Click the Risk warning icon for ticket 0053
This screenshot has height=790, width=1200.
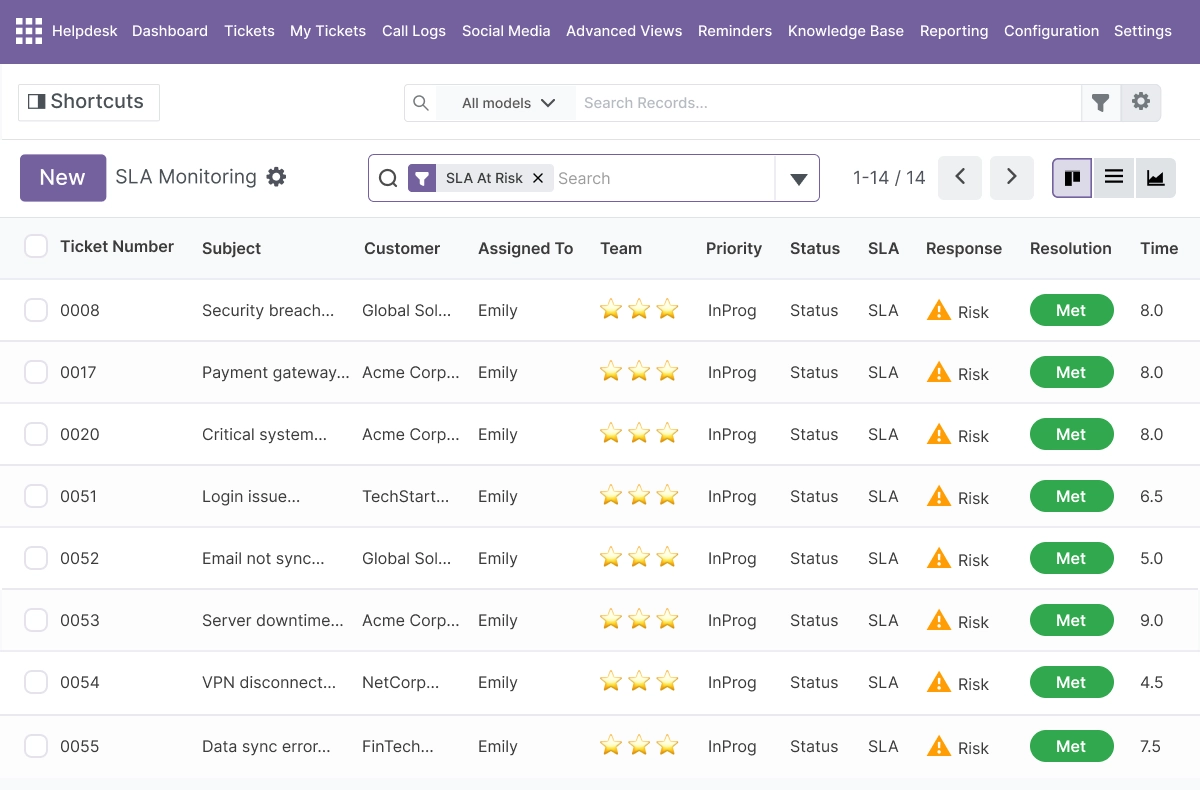(938, 620)
